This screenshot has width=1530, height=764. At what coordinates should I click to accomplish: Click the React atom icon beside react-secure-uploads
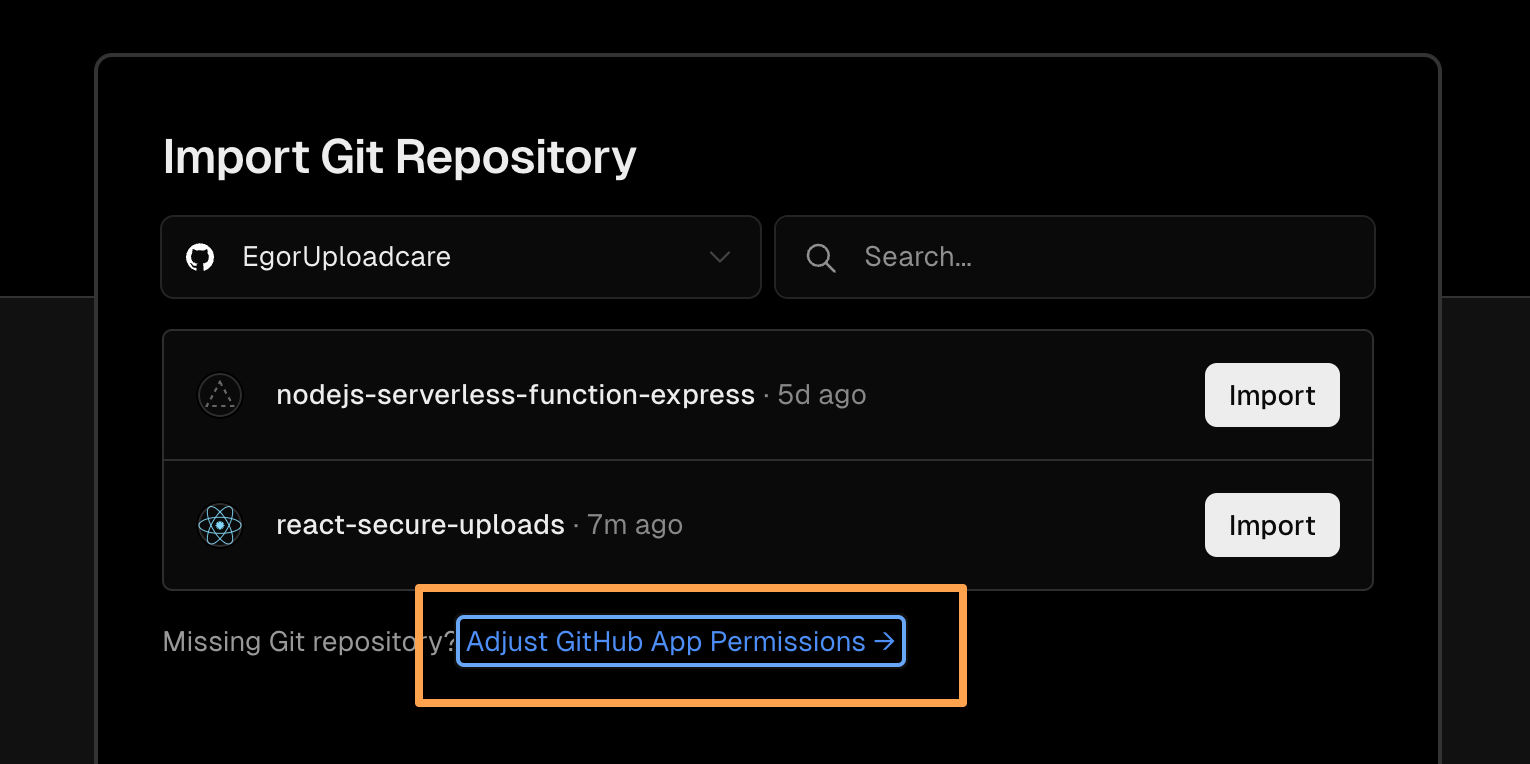[x=219, y=524]
